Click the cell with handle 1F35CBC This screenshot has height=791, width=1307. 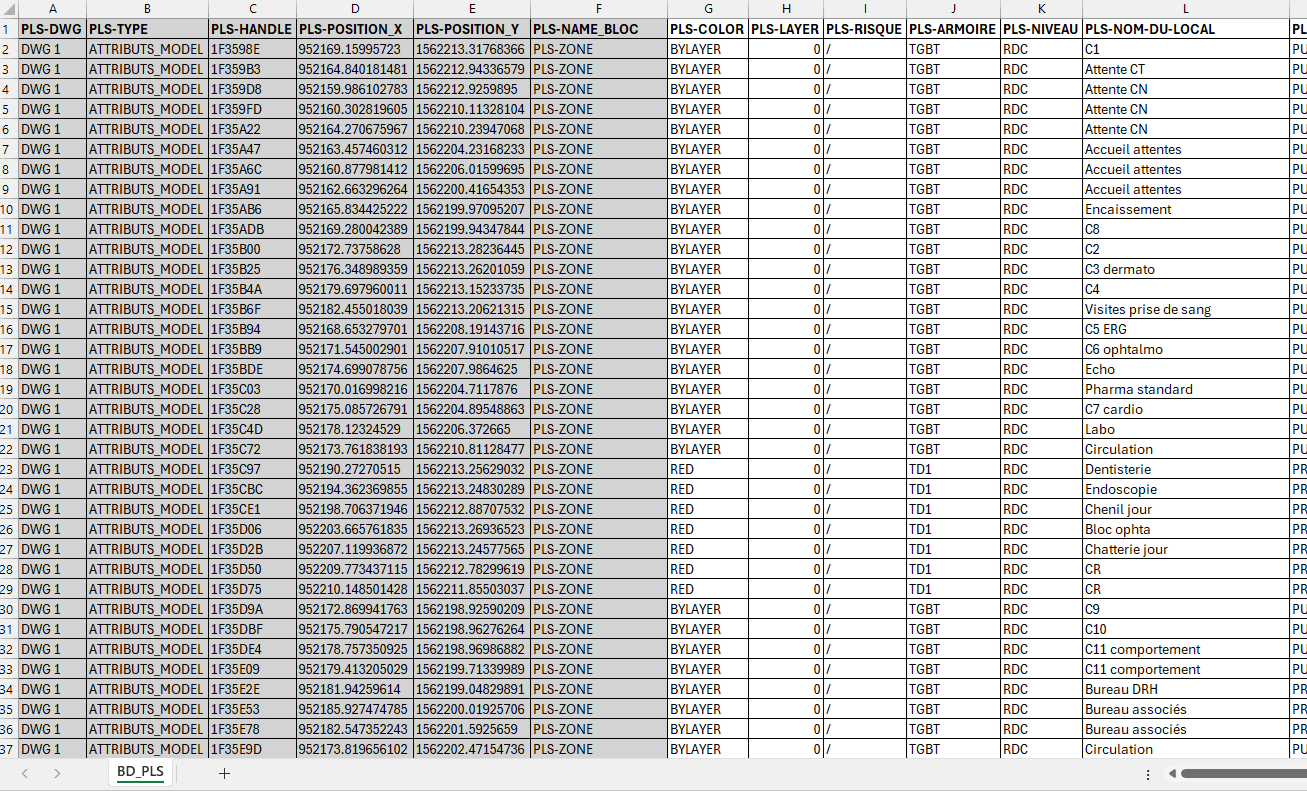pyautogui.click(x=251, y=489)
